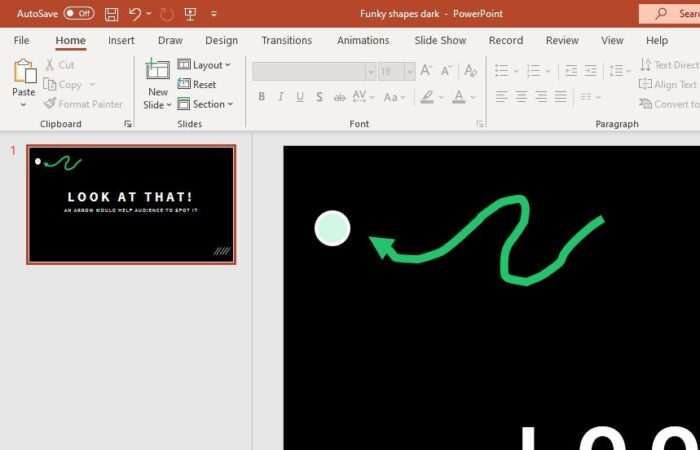The image size is (700, 450).
Task: Click the New Slide icon
Action: pyautogui.click(x=158, y=69)
